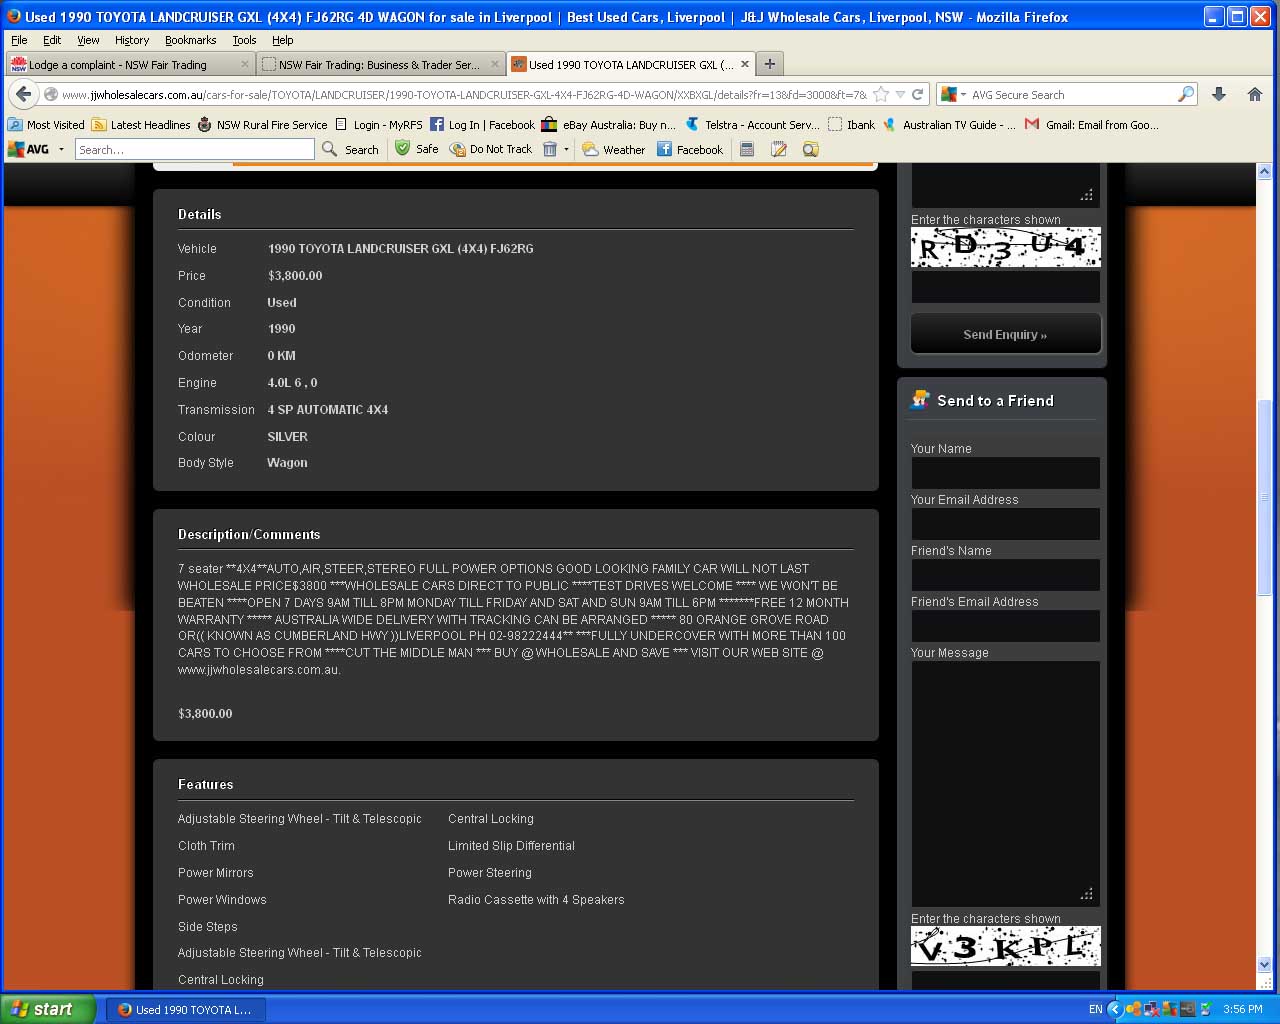
Task: Reload the page with the refresh icon
Action: click(x=918, y=94)
